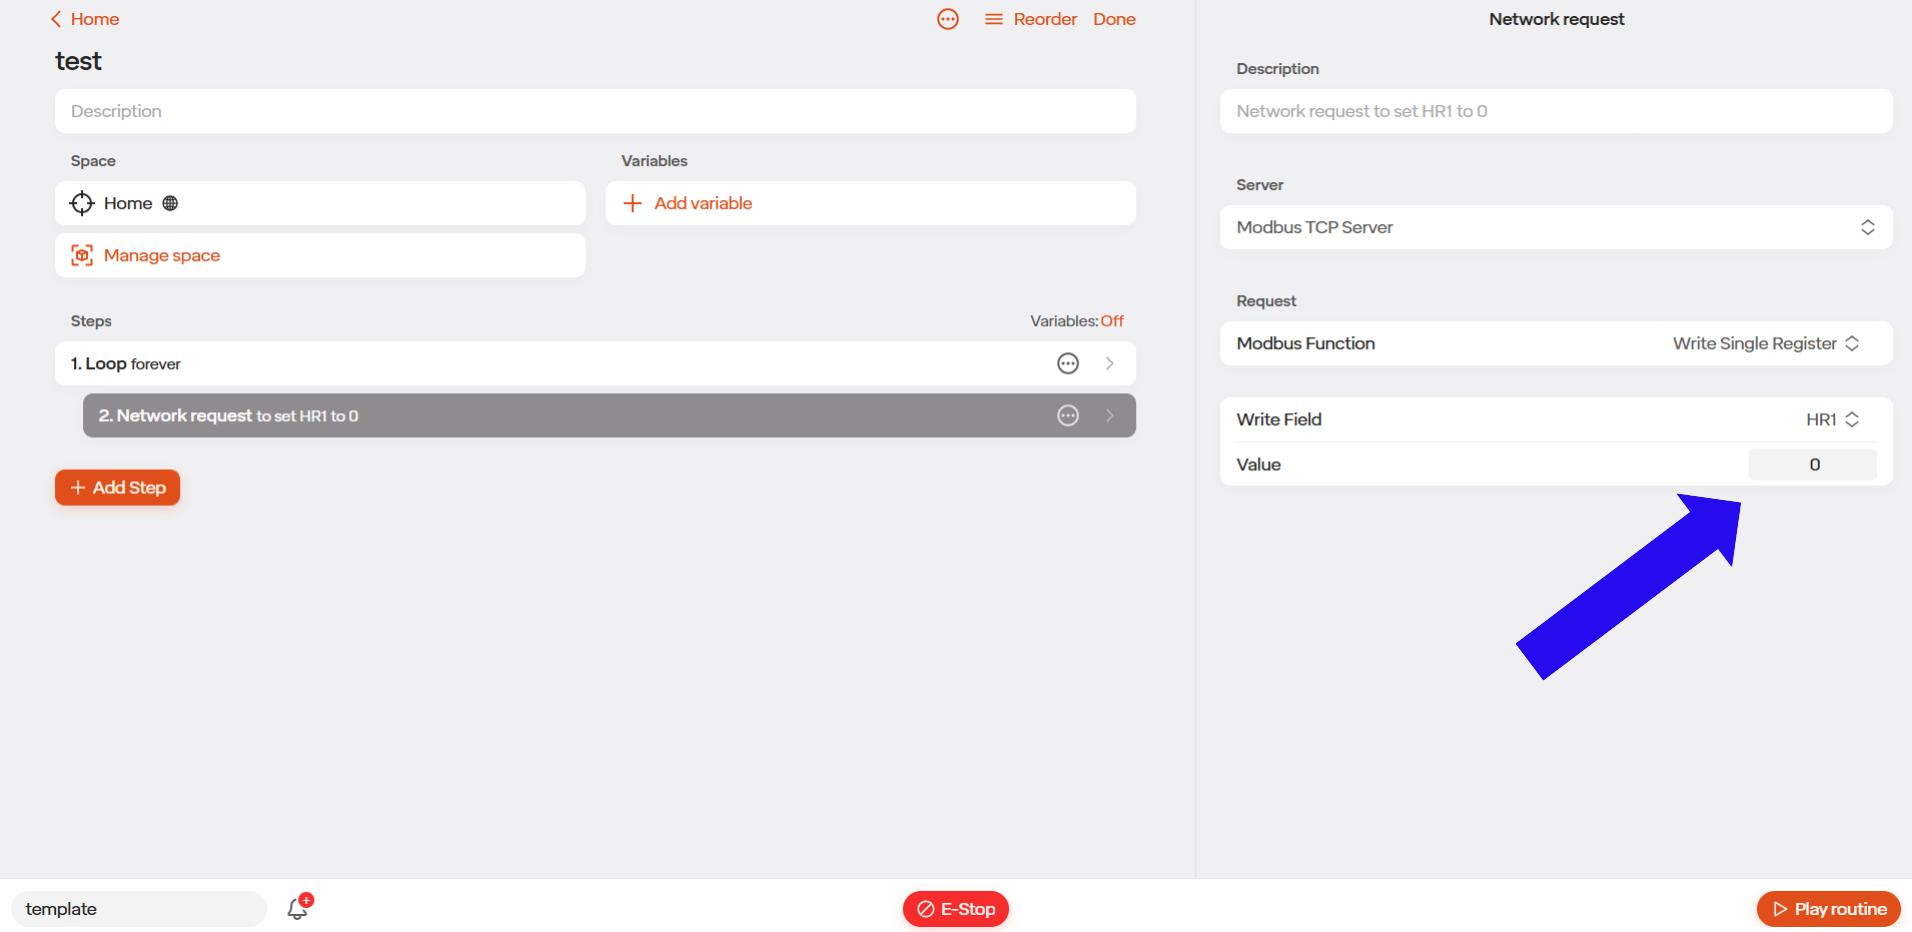Click the Value input field showing 0

coord(1812,464)
